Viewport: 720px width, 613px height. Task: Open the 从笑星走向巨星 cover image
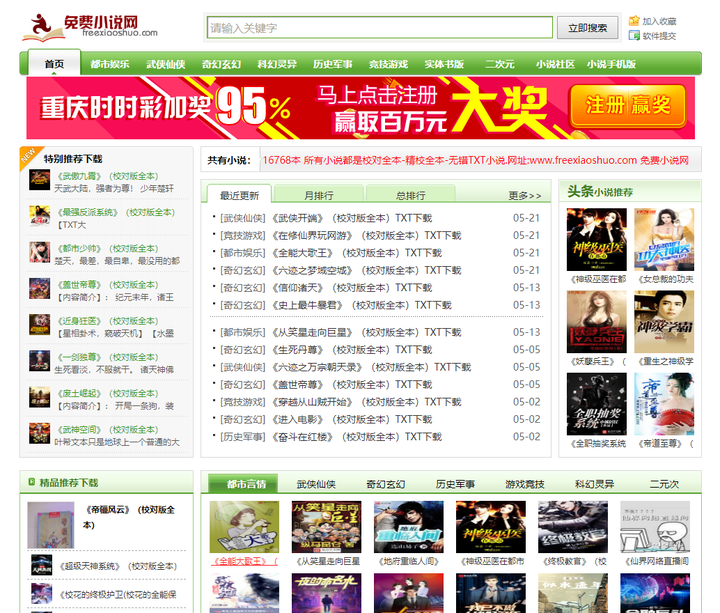[326, 527]
